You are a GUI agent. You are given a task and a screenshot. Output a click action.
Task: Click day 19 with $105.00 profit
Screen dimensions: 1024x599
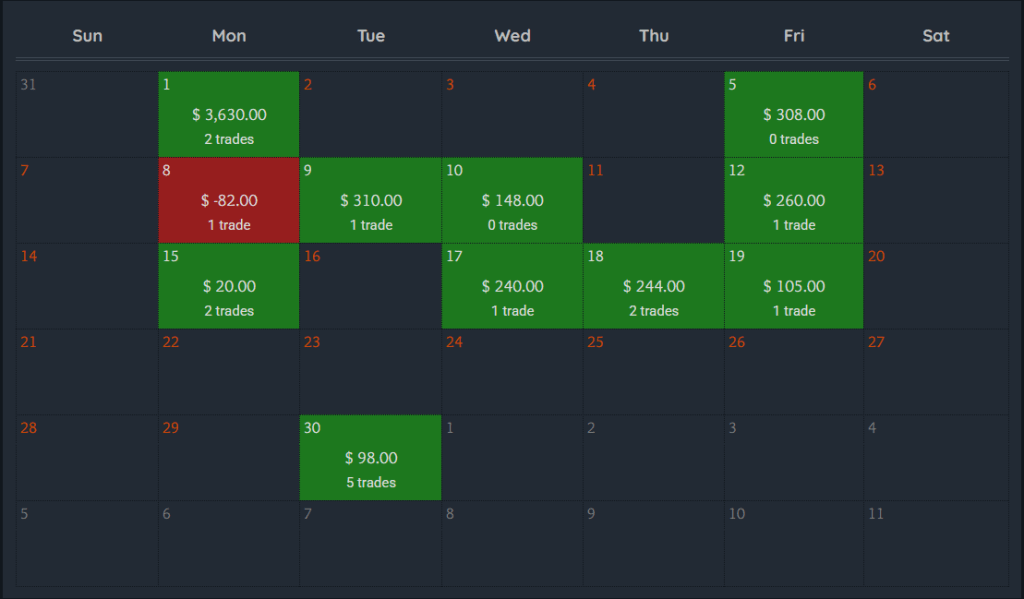pyautogui.click(x=794, y=286)
